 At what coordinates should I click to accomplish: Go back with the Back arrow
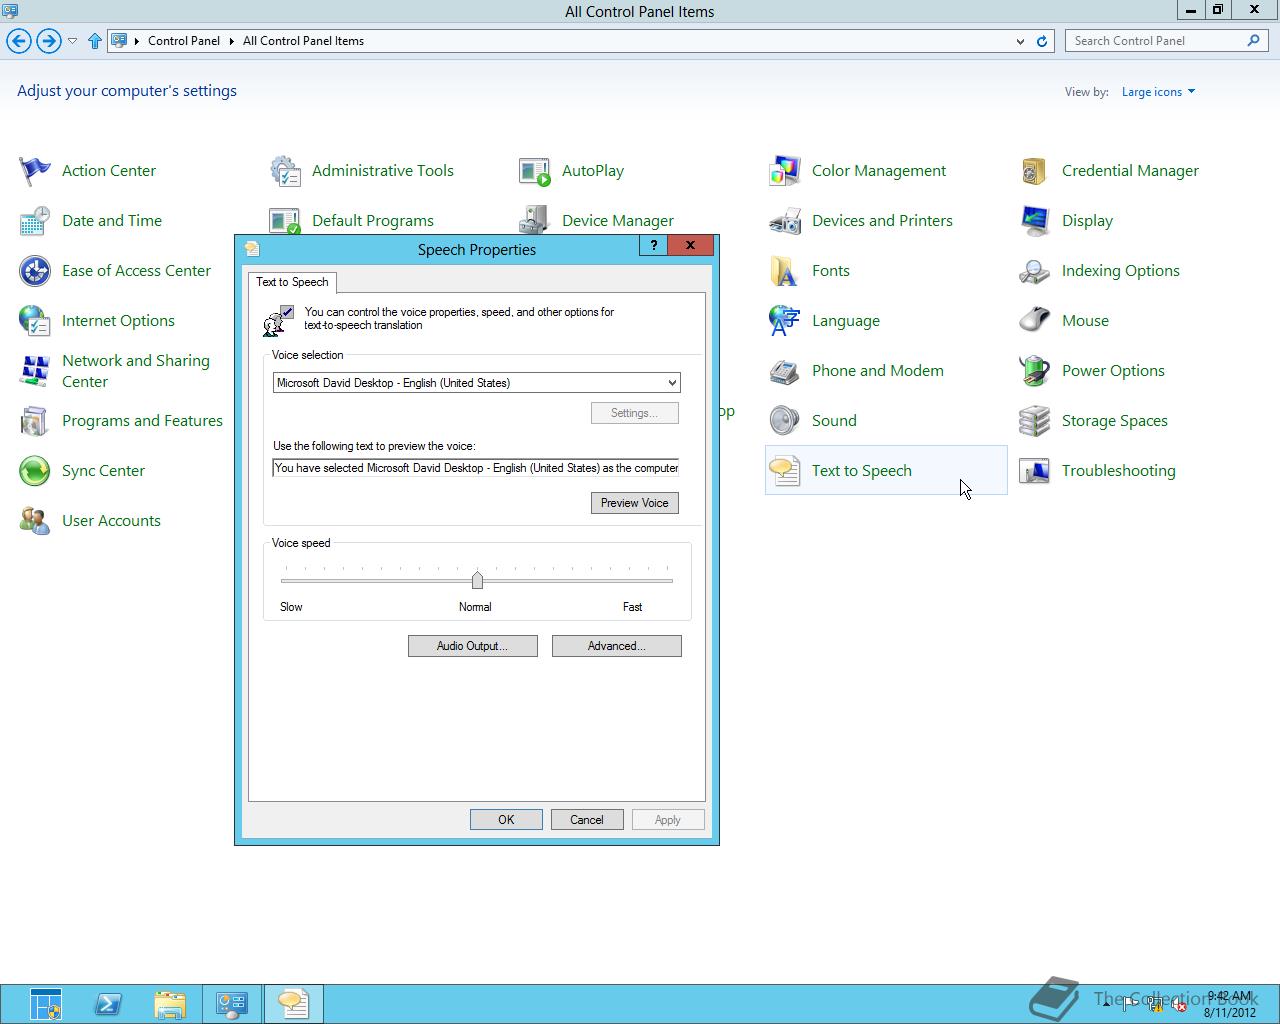click(x=18, y=41)
